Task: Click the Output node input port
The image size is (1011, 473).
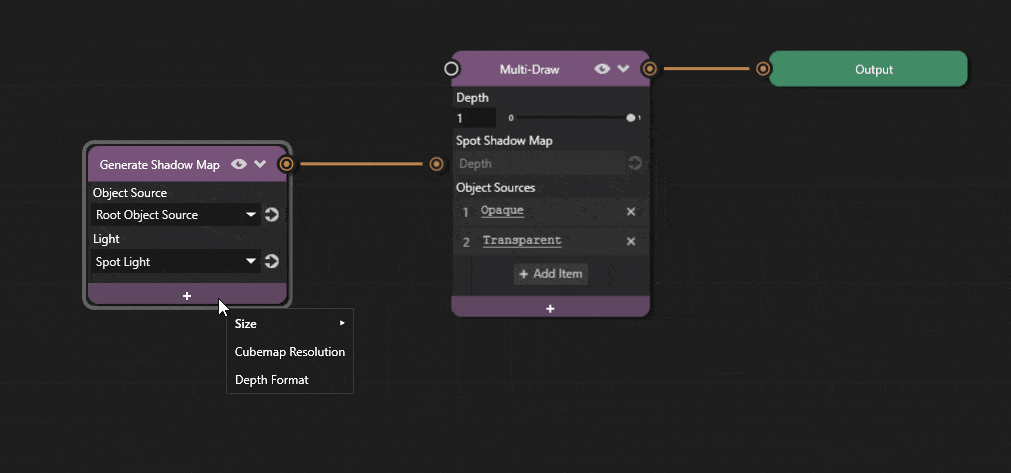Action: click(764, 69)
